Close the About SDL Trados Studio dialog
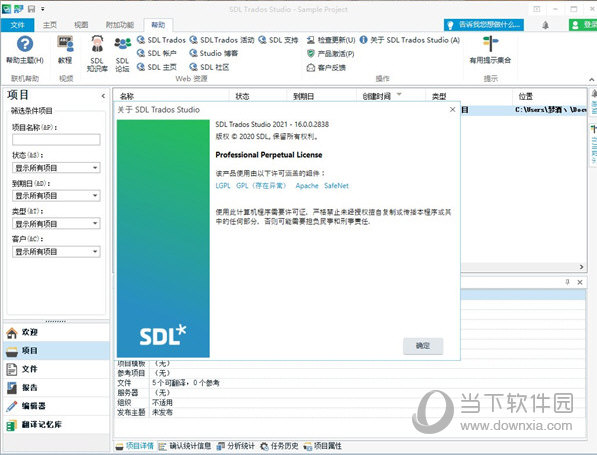The height and width of the screenshot is (455, 597). (x=452, y=110)
